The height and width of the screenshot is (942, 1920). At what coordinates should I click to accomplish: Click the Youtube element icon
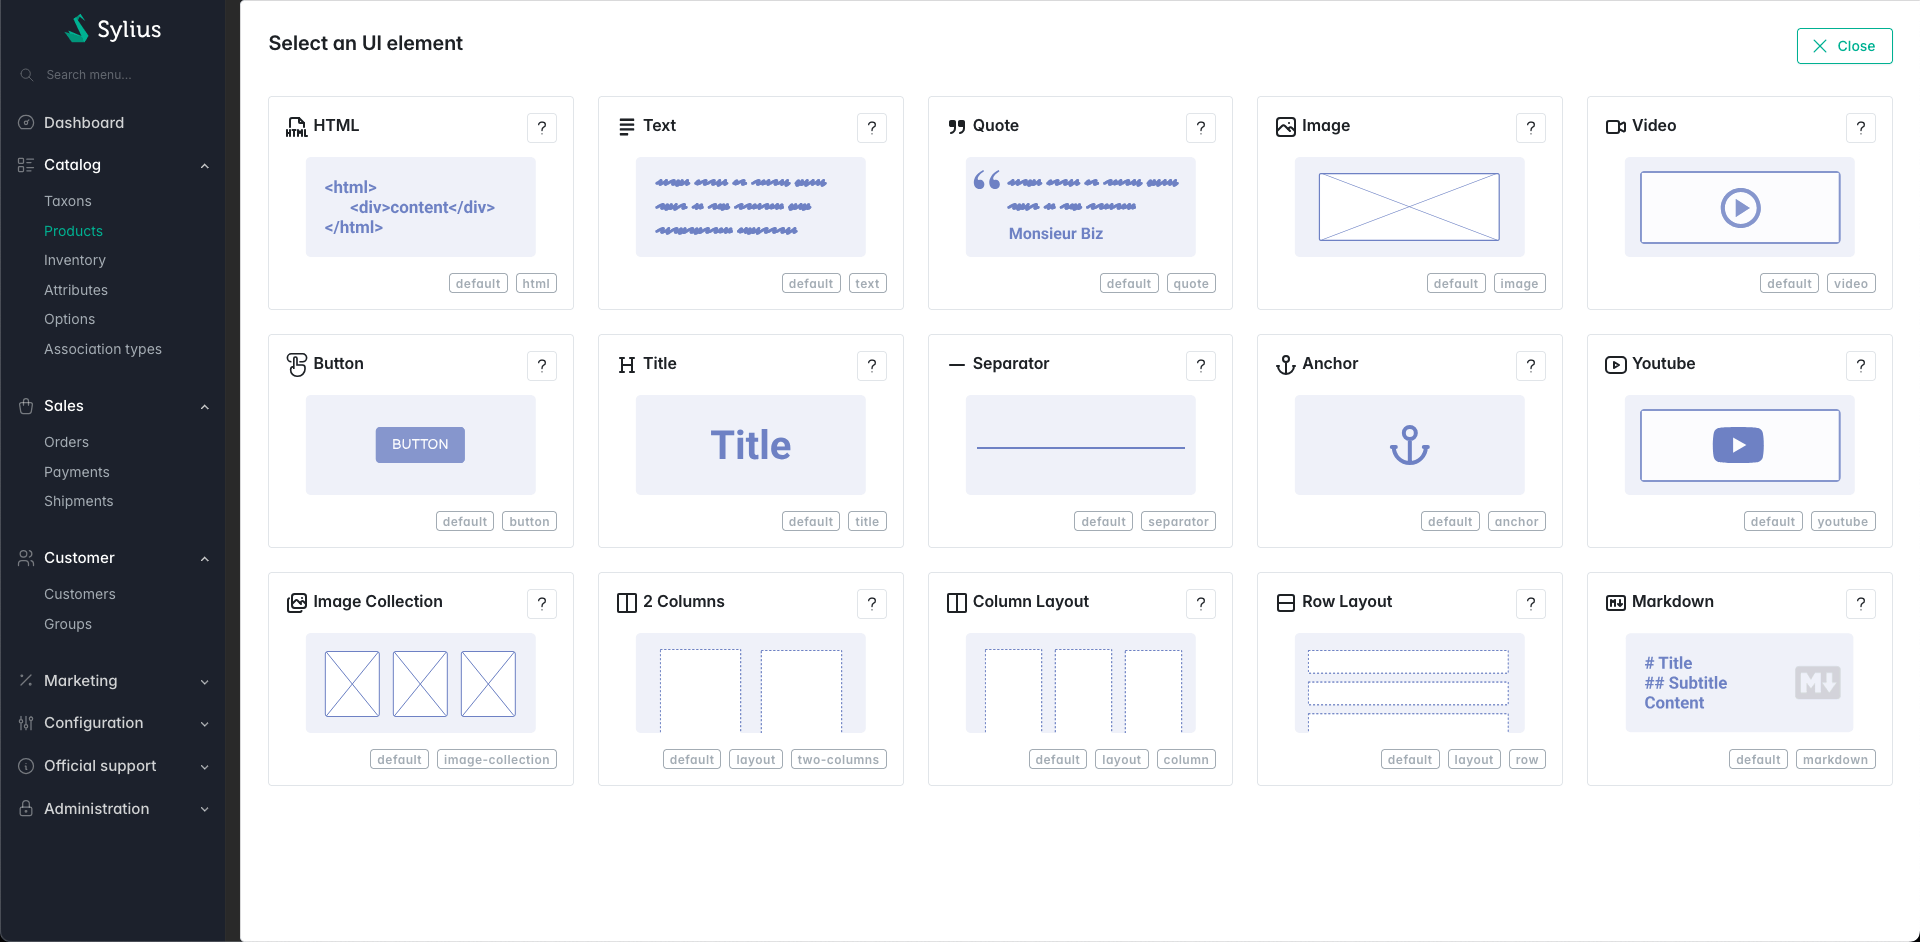pos(1615,365)
